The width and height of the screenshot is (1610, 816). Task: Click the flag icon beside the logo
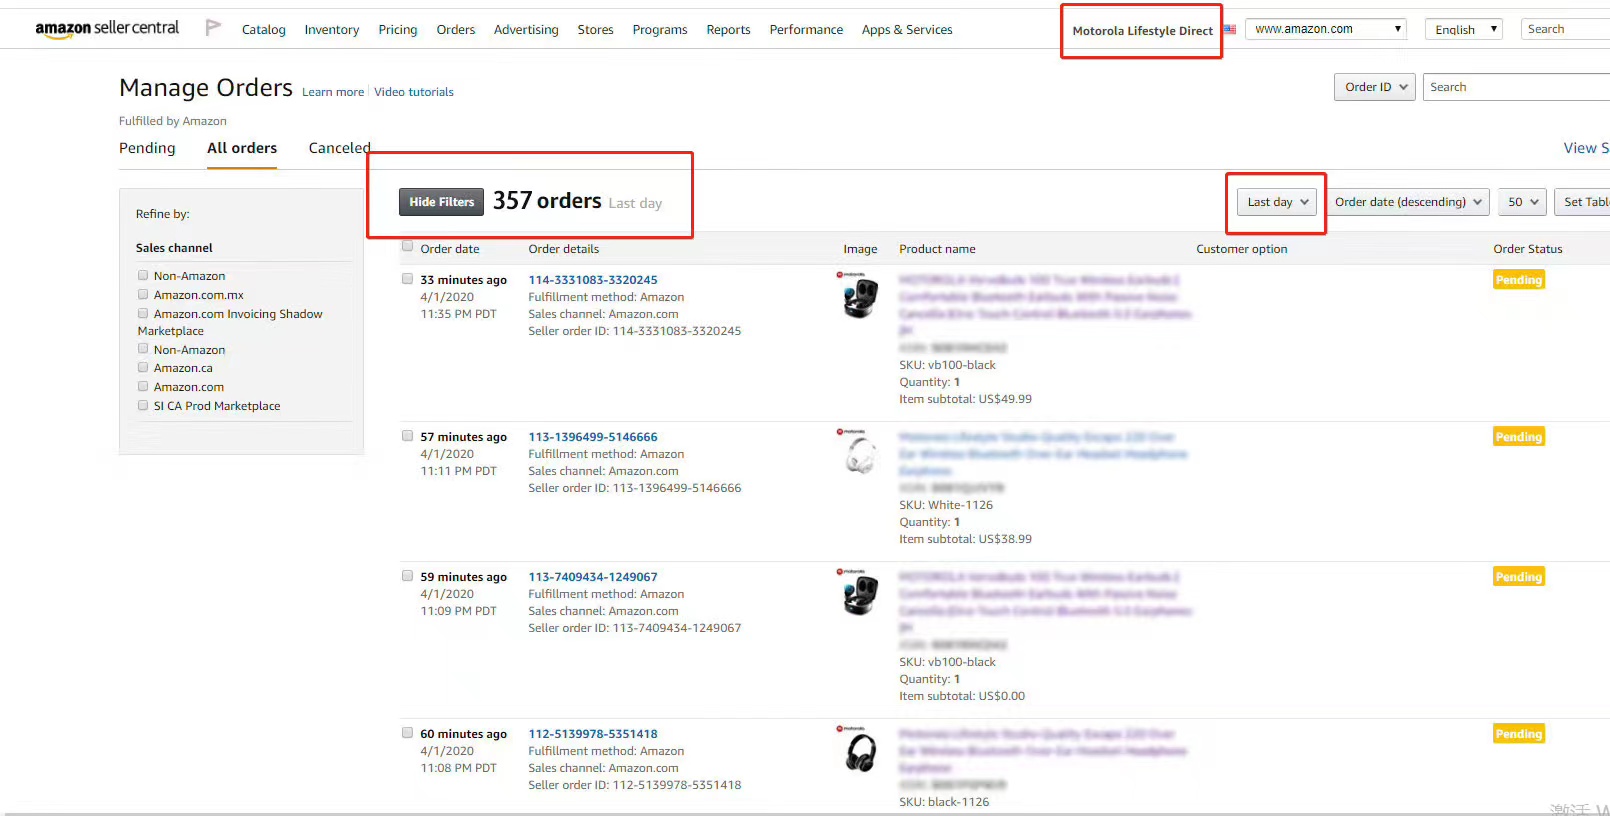213,28
